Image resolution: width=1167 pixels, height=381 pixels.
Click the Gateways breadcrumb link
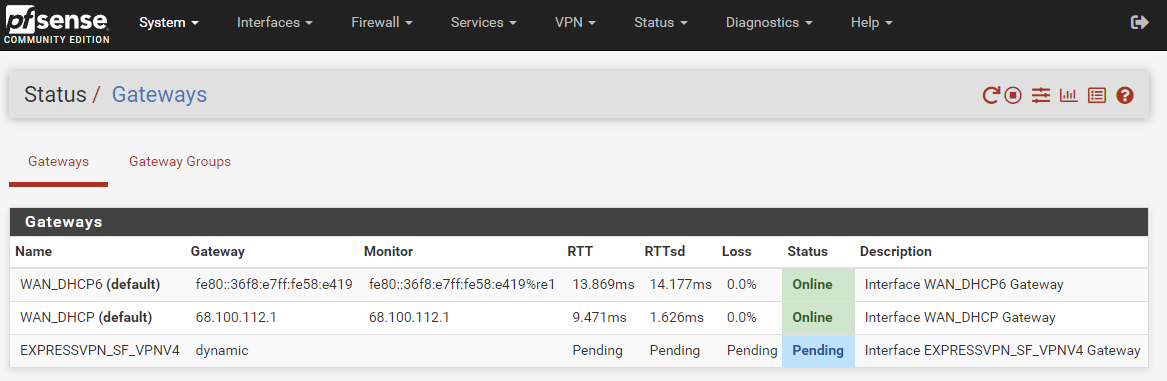pyautogui.click(x=159, y=95)
